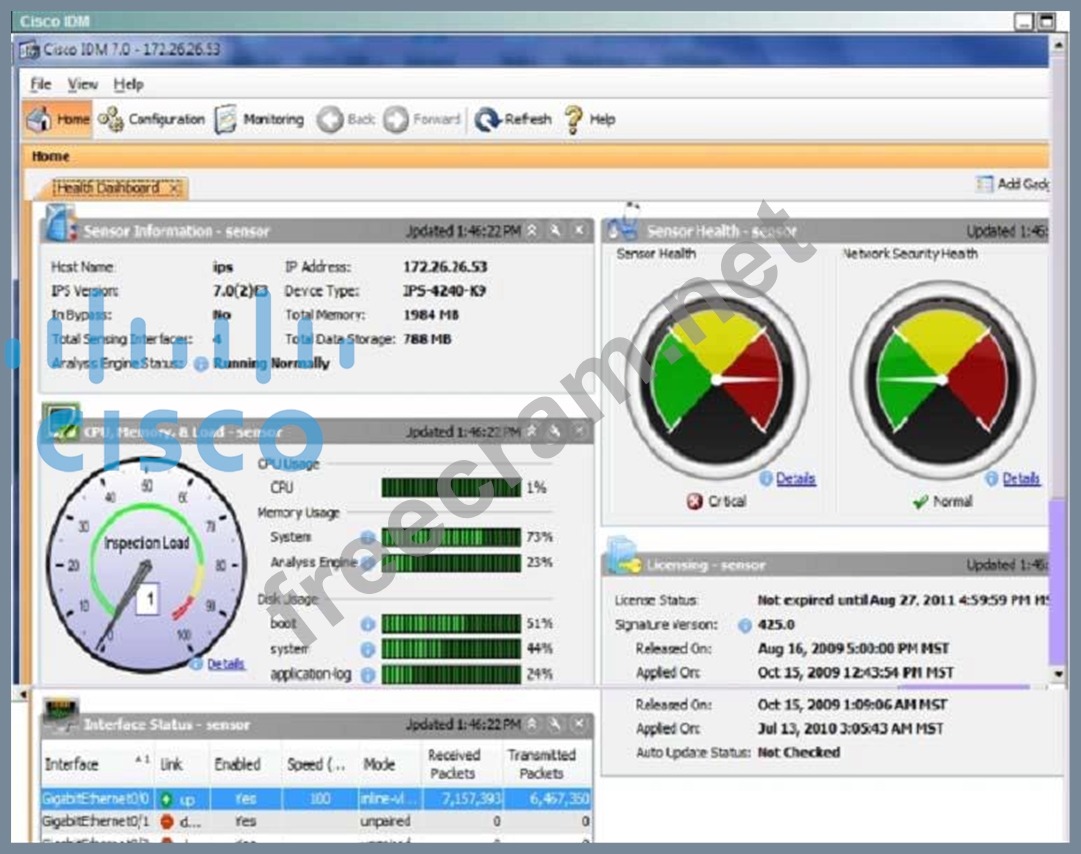
Task: Click info icon beside Signature Version
Action: (744, 625)
